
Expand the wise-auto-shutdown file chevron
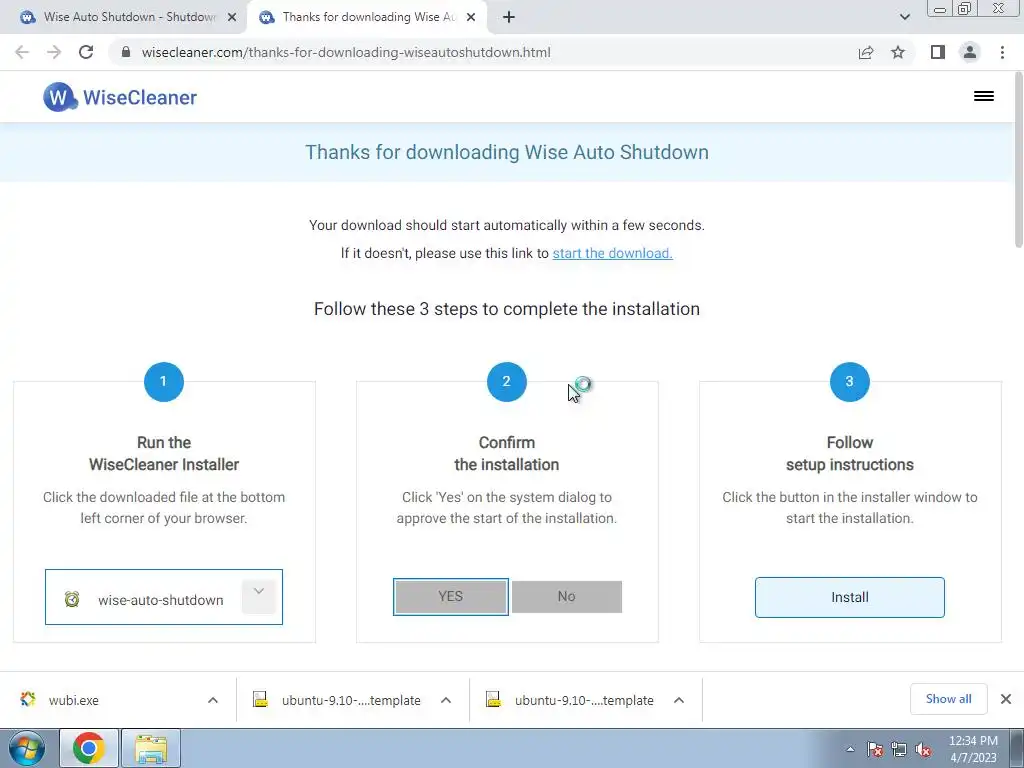(259, 595)
